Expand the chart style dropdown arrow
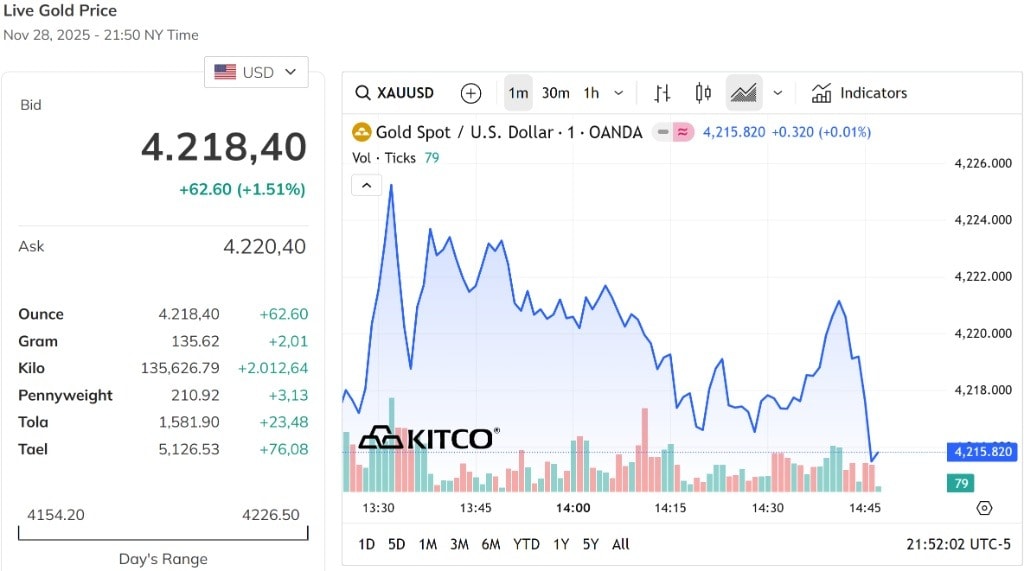Screen dimensions: 1024x571 pos(778,93)
